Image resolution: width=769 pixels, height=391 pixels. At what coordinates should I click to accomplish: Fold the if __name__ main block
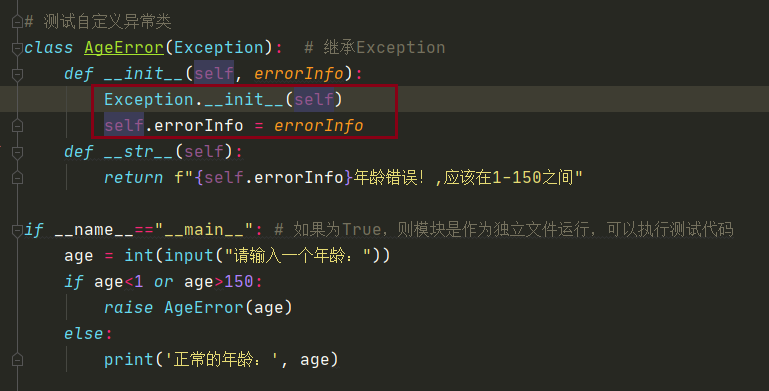coord(17,230)
